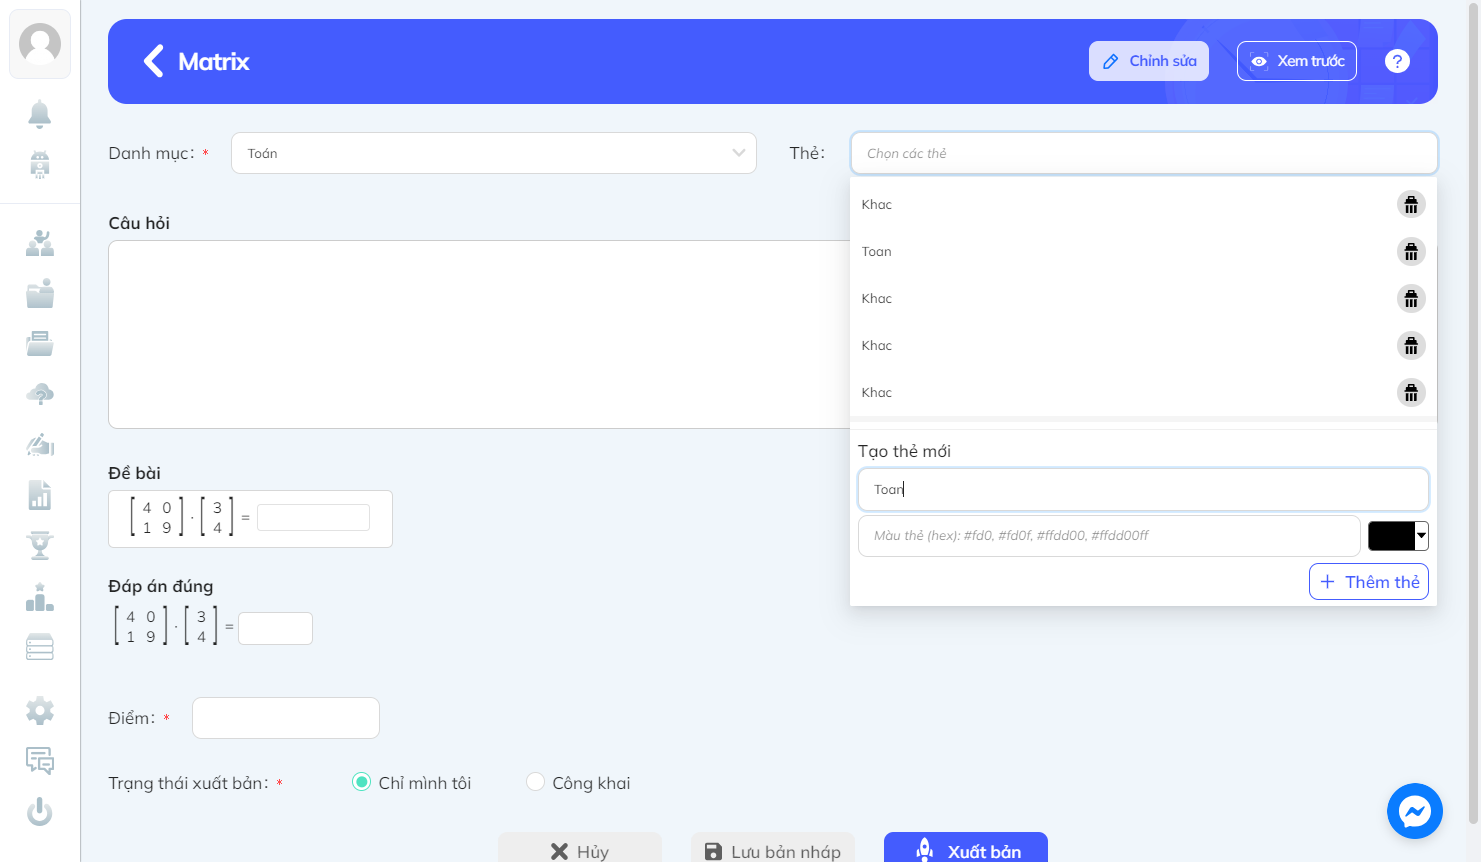Click the page vertical scrollbar

[1473, 413]
